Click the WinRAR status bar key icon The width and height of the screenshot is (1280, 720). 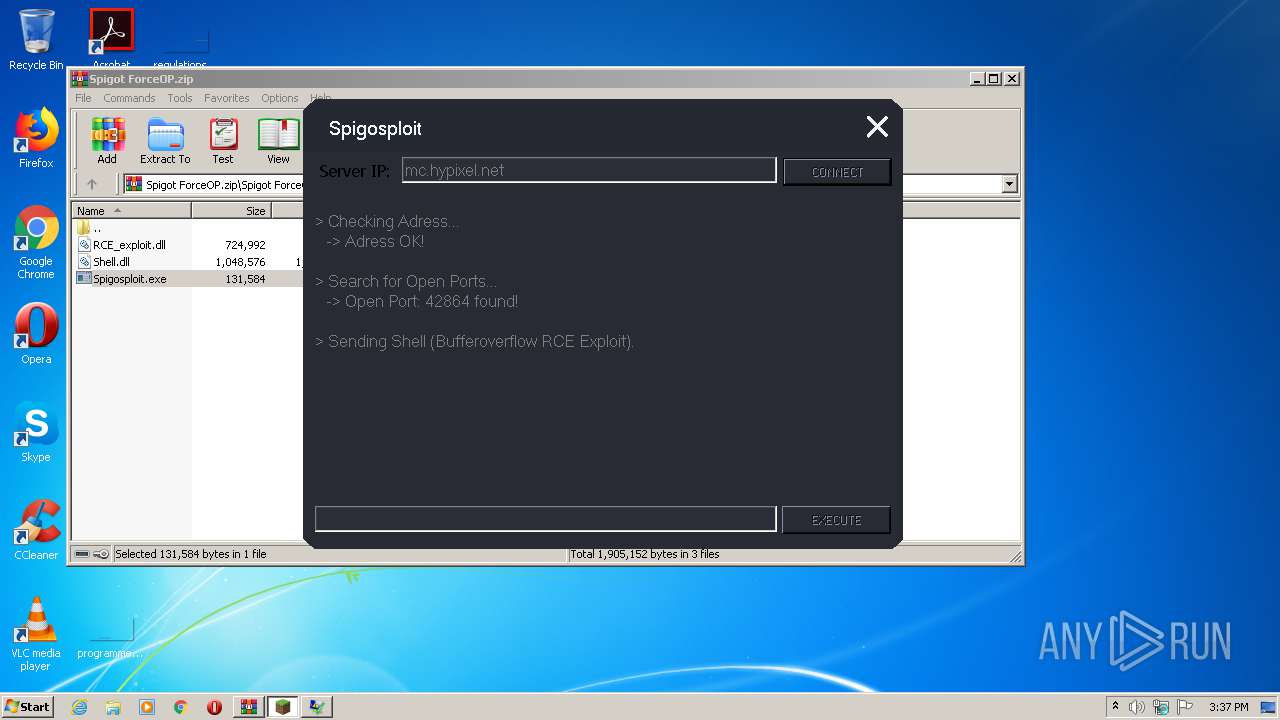(101, 554)
